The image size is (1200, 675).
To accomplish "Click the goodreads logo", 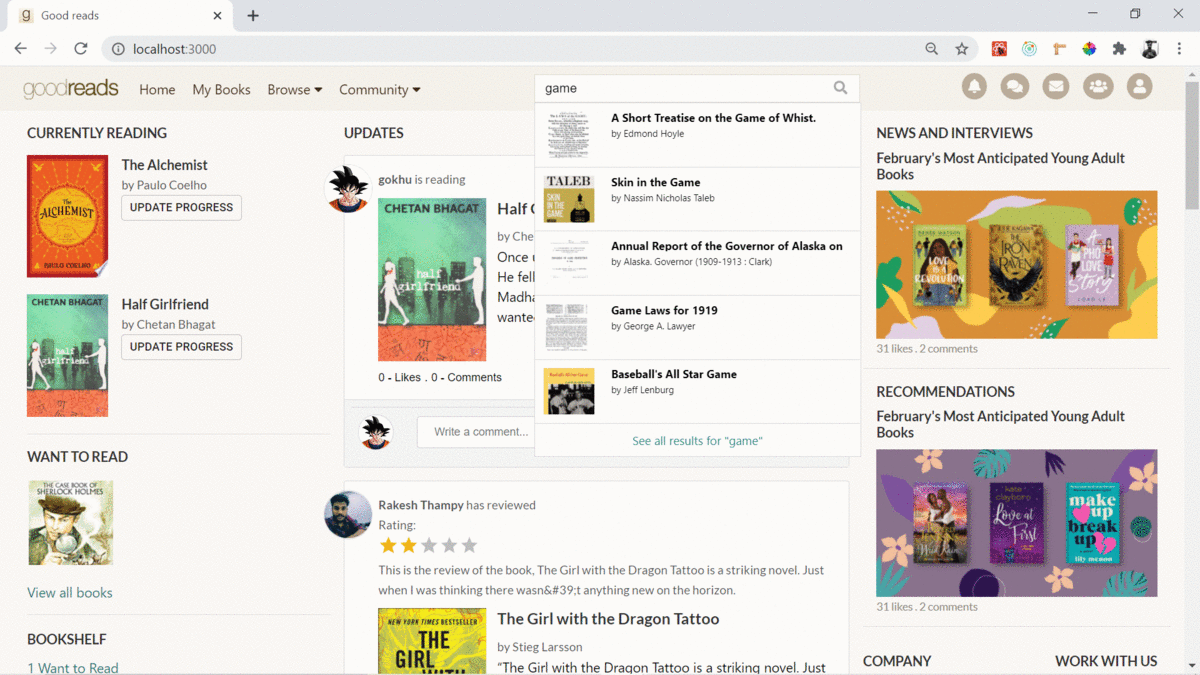I will pos(71,89).
